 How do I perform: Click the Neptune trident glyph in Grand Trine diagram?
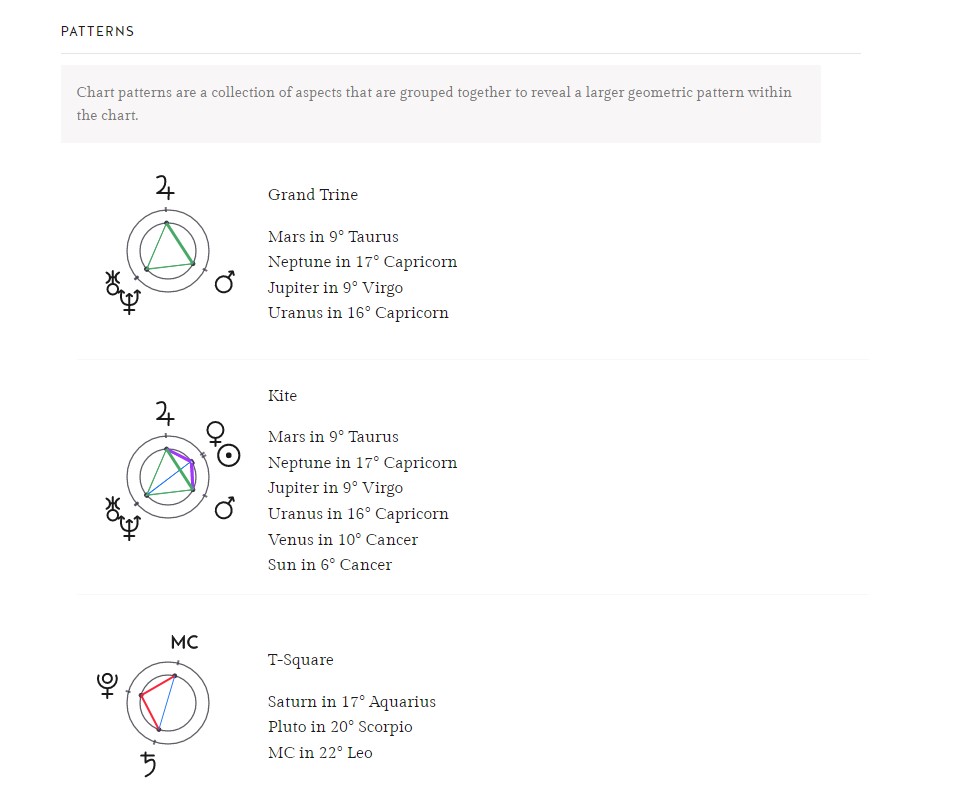129,302
